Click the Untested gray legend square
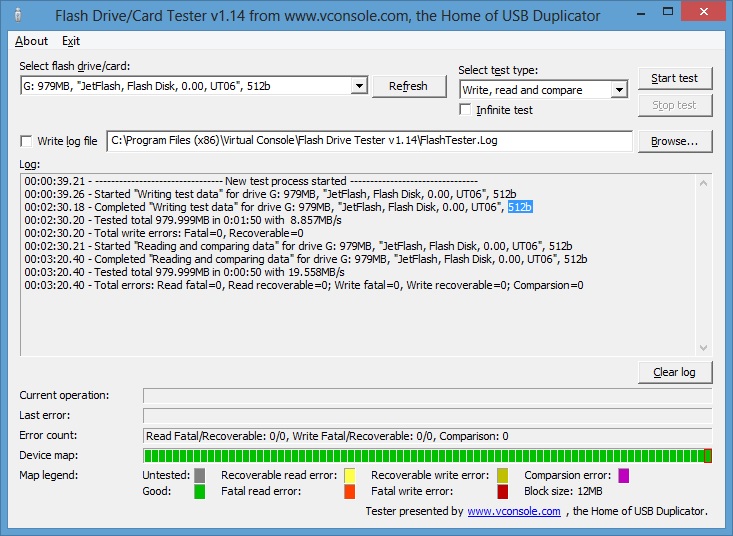Image resolution: width=733 pixels, height=536 pixels. (200, 475)
